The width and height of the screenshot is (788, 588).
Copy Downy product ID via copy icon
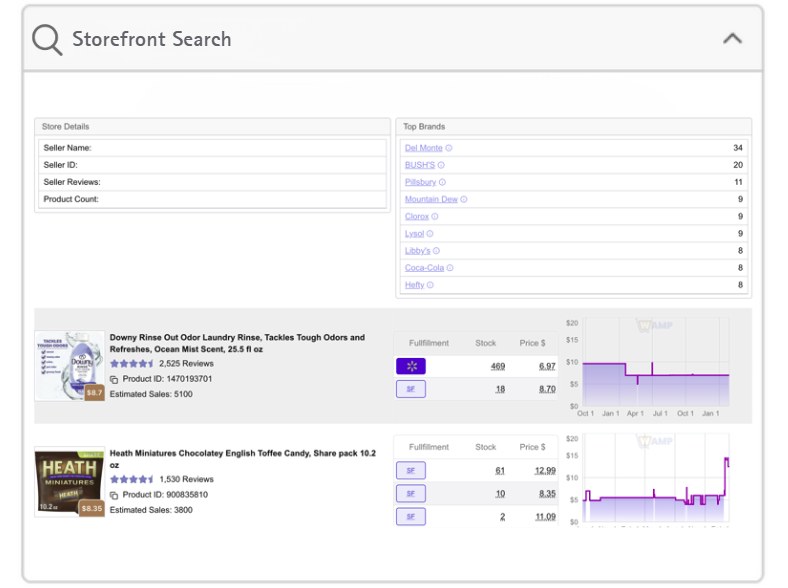pos(114,380)
